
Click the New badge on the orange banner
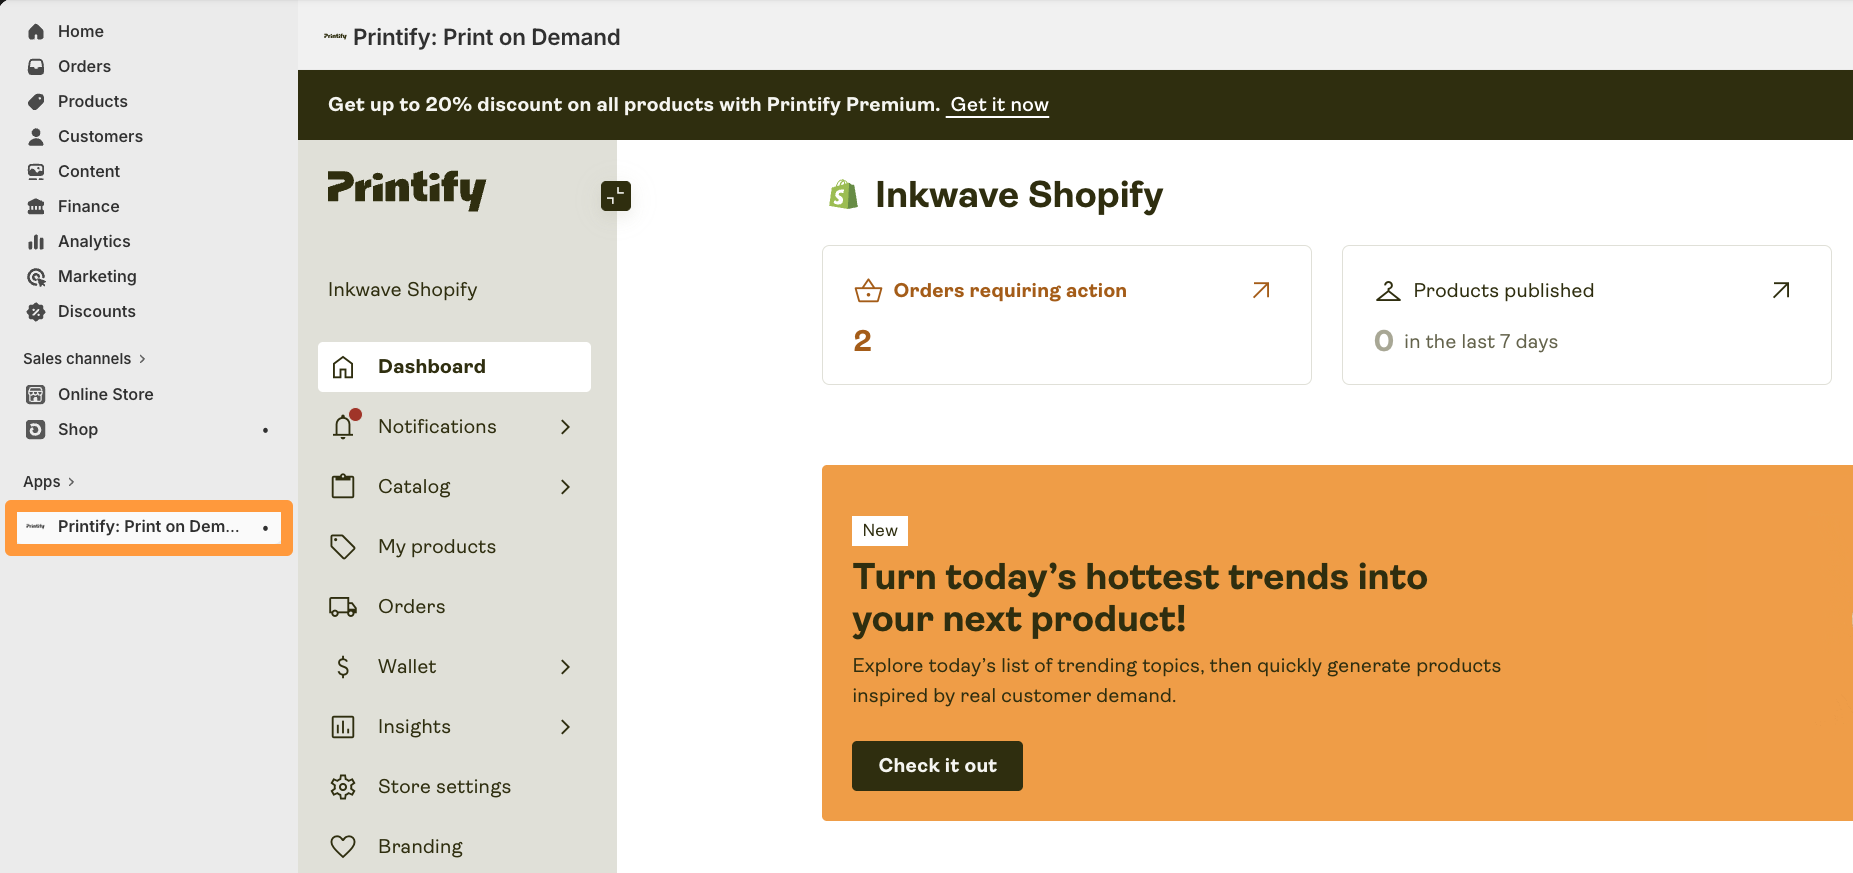point(880,531)
